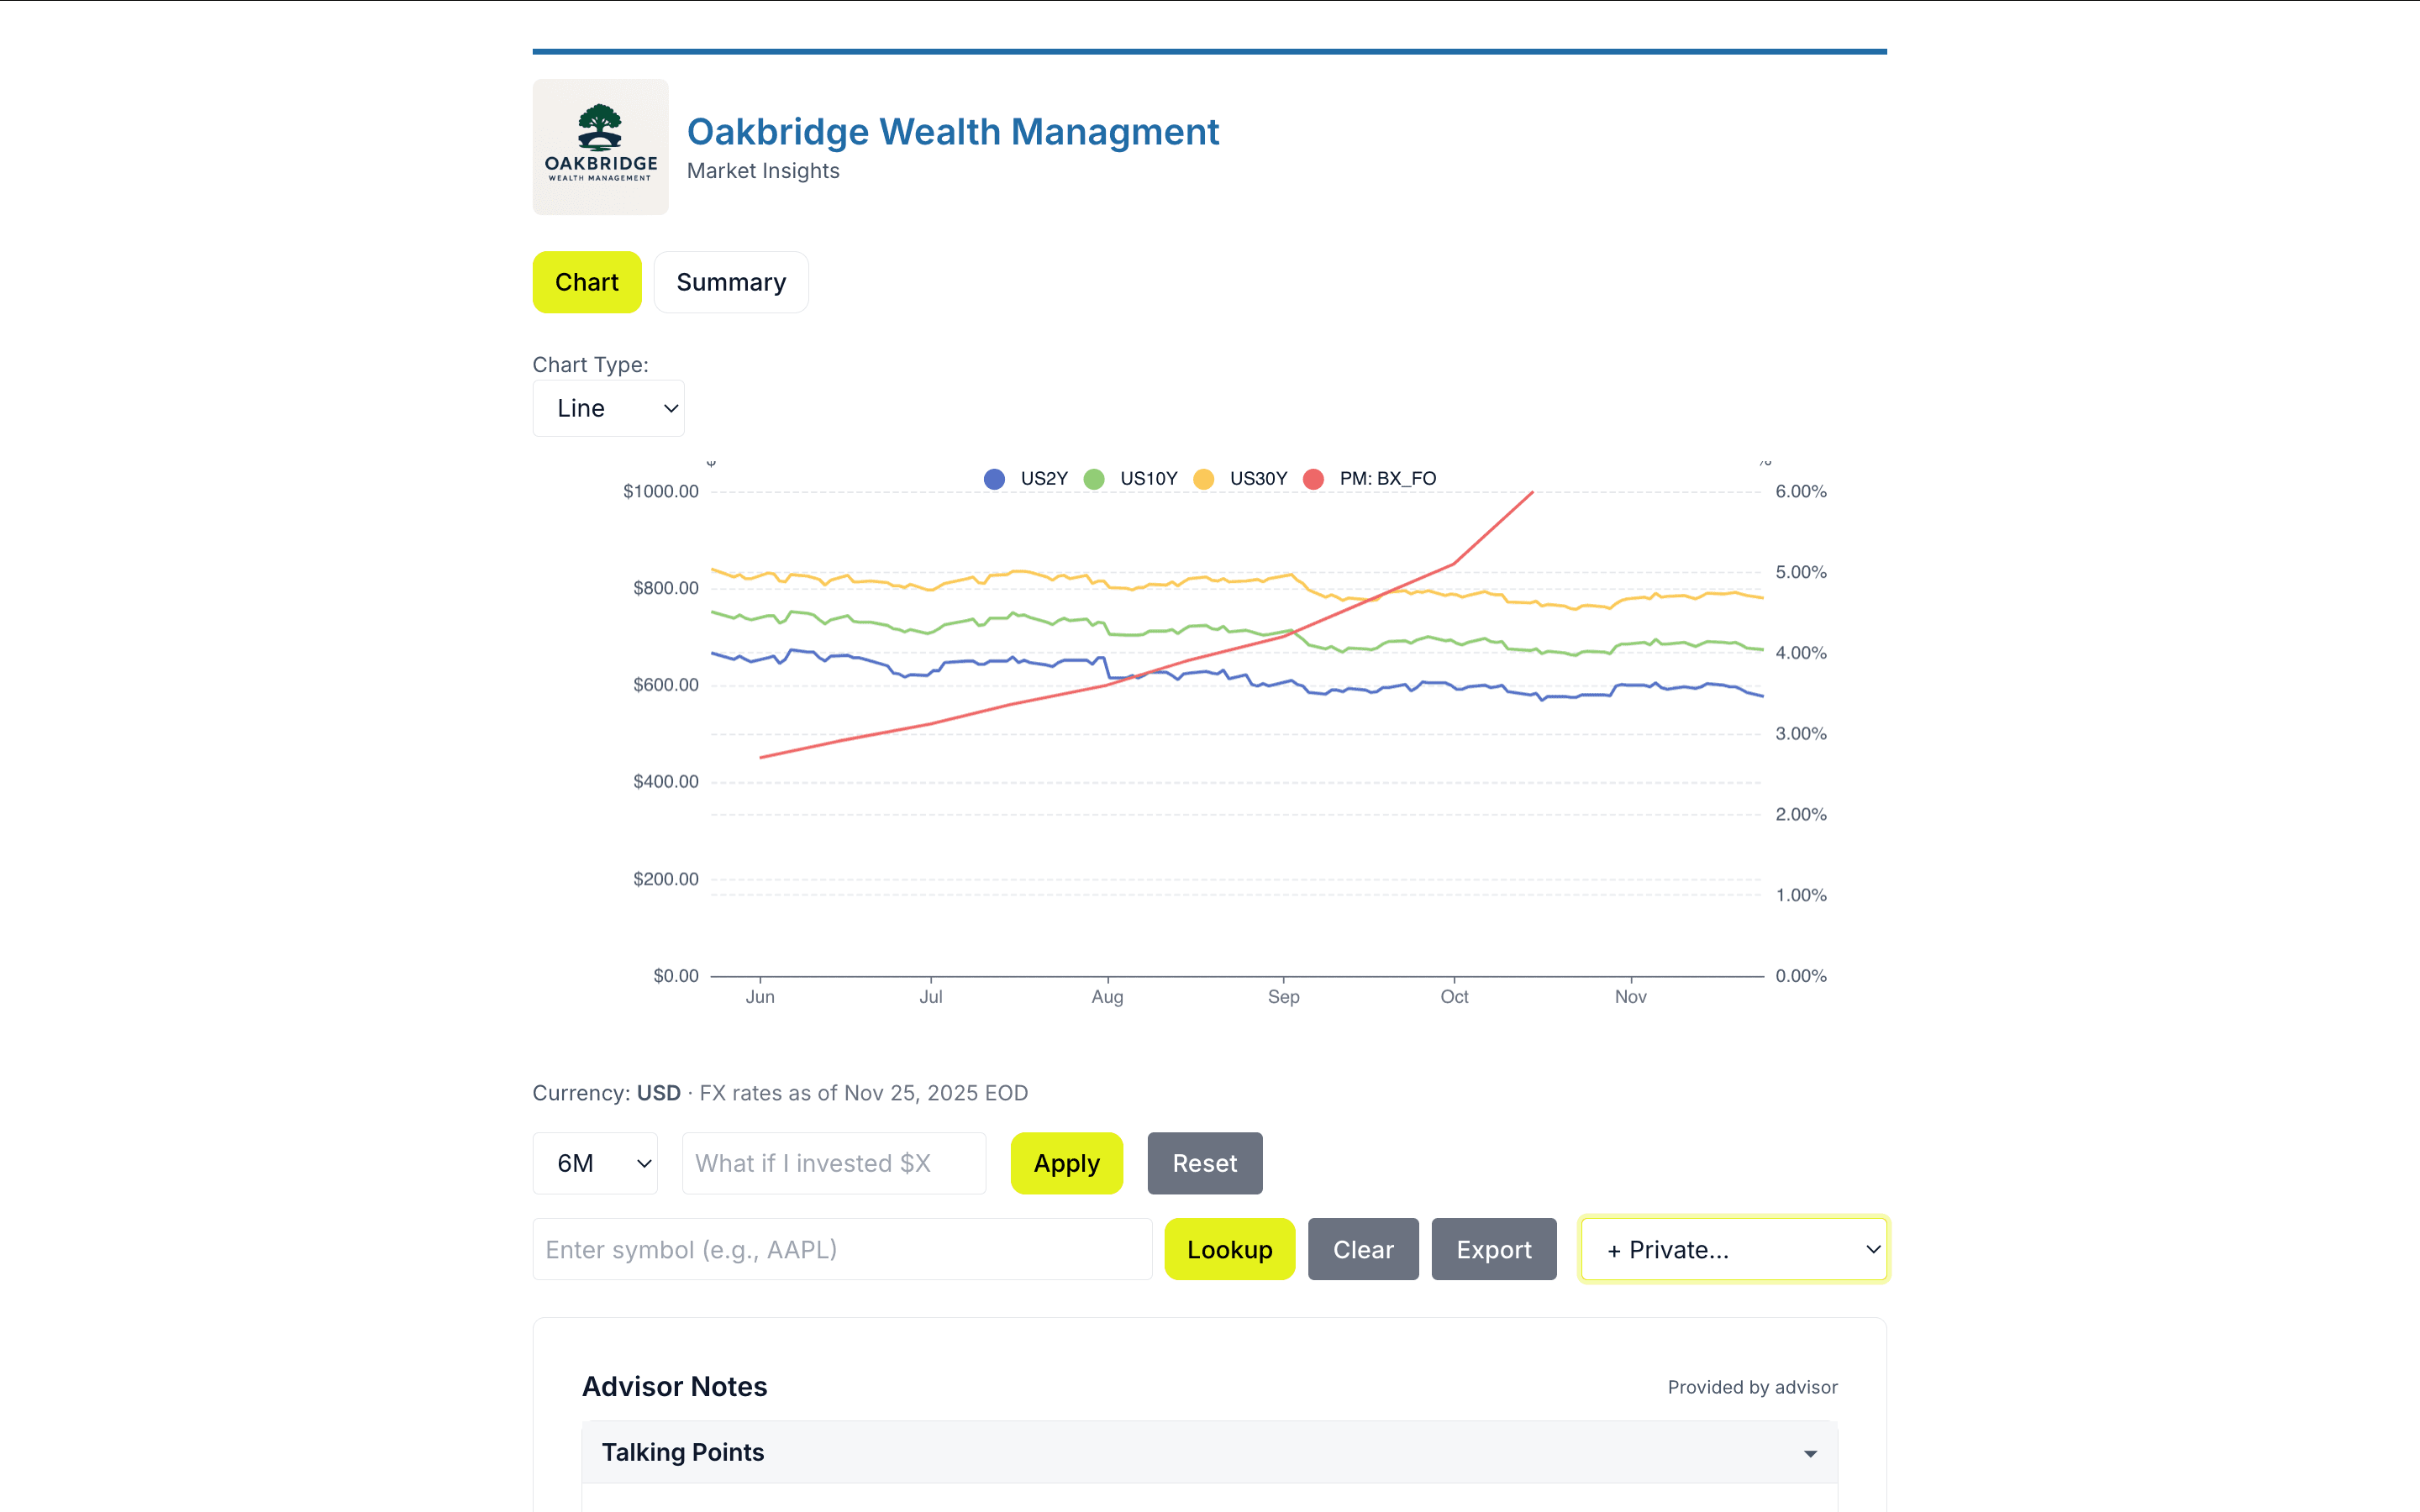The height and width of the screenshot is (1512, 2420).
Task: Toggle US10Y series via green legend dot
Action: click(1094, 479)
